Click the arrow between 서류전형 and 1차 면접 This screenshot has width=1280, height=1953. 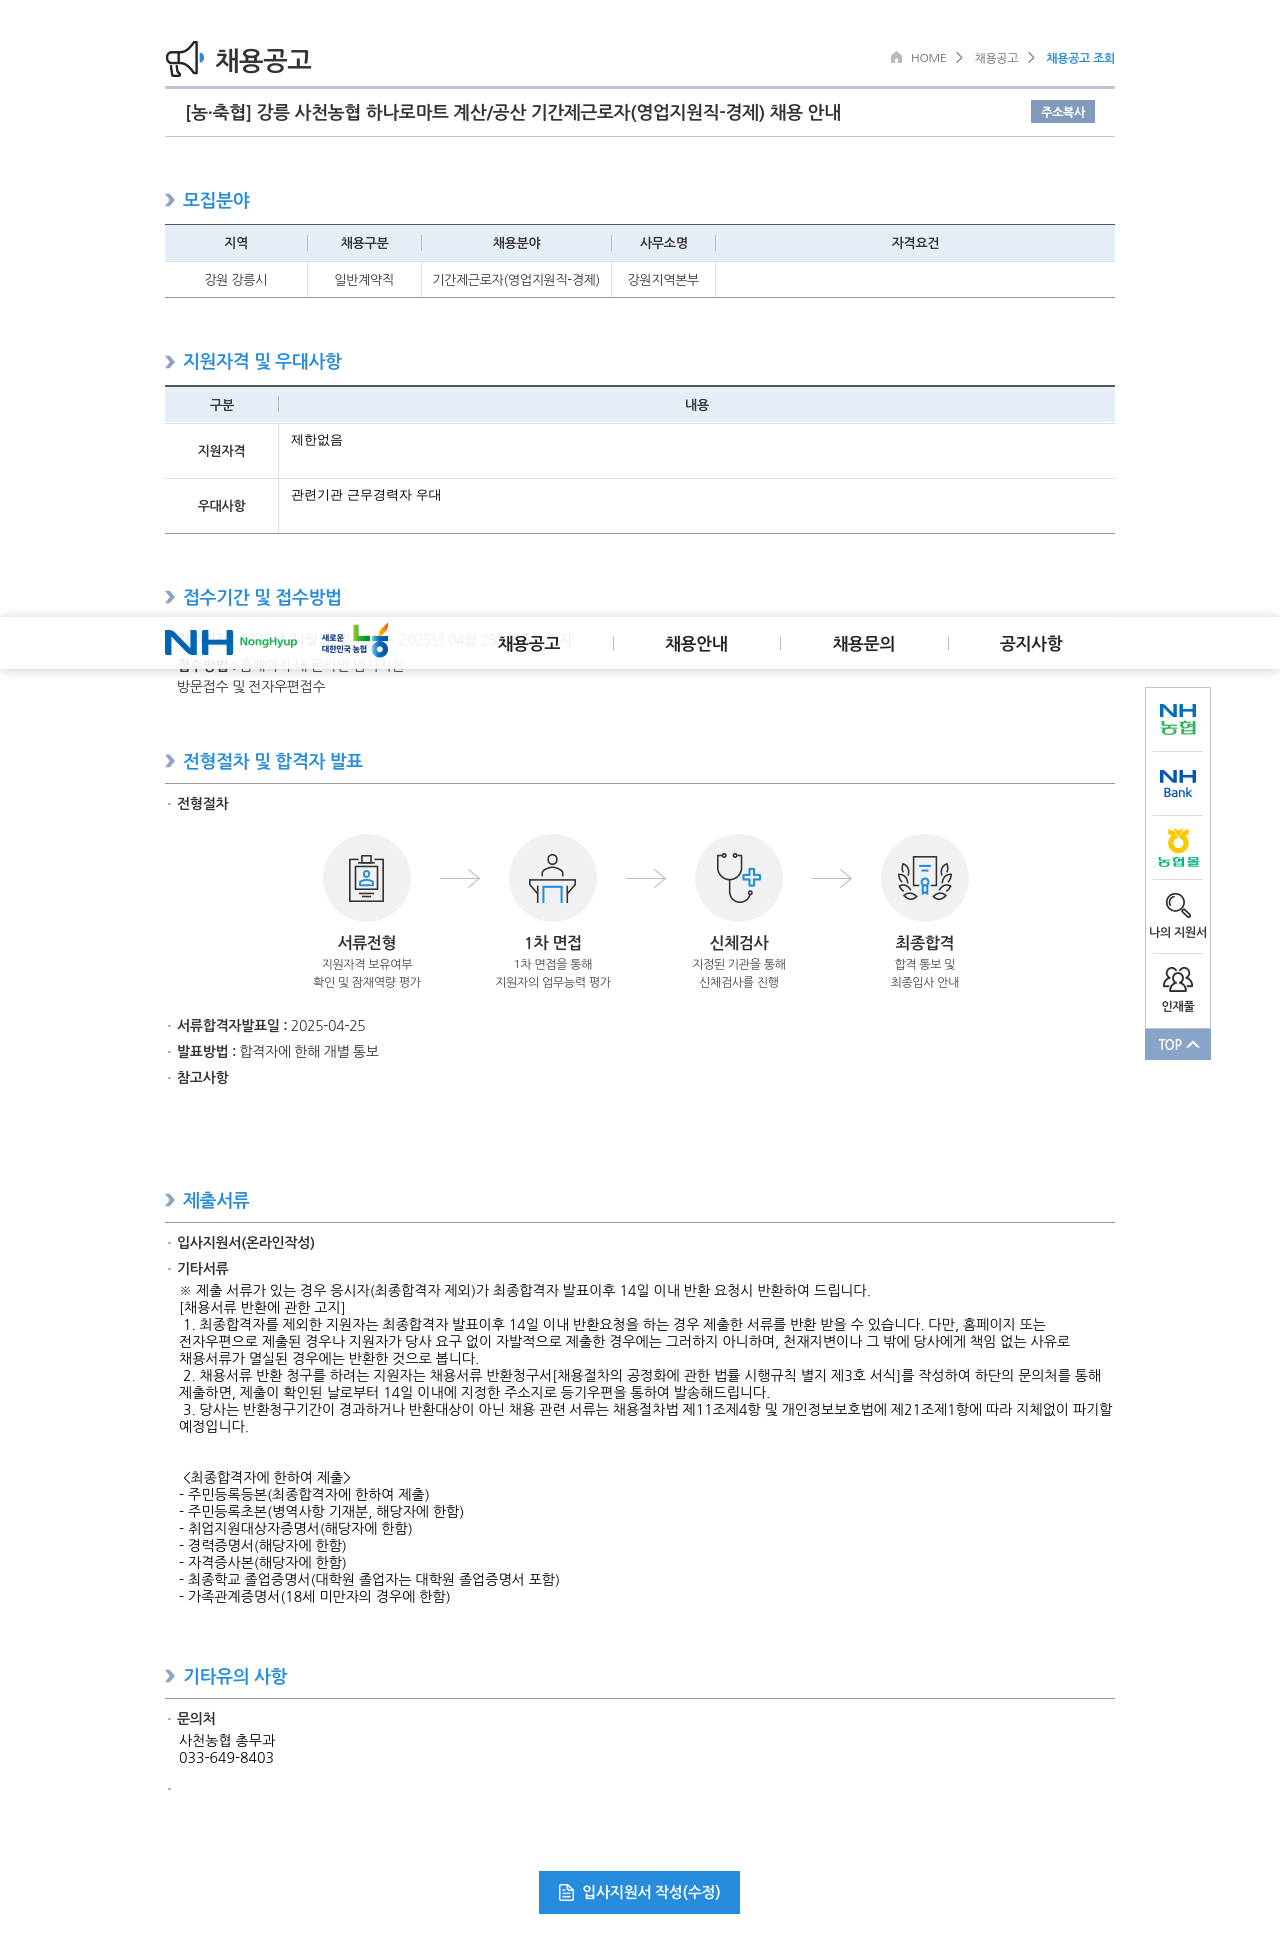tap(460, 878)
